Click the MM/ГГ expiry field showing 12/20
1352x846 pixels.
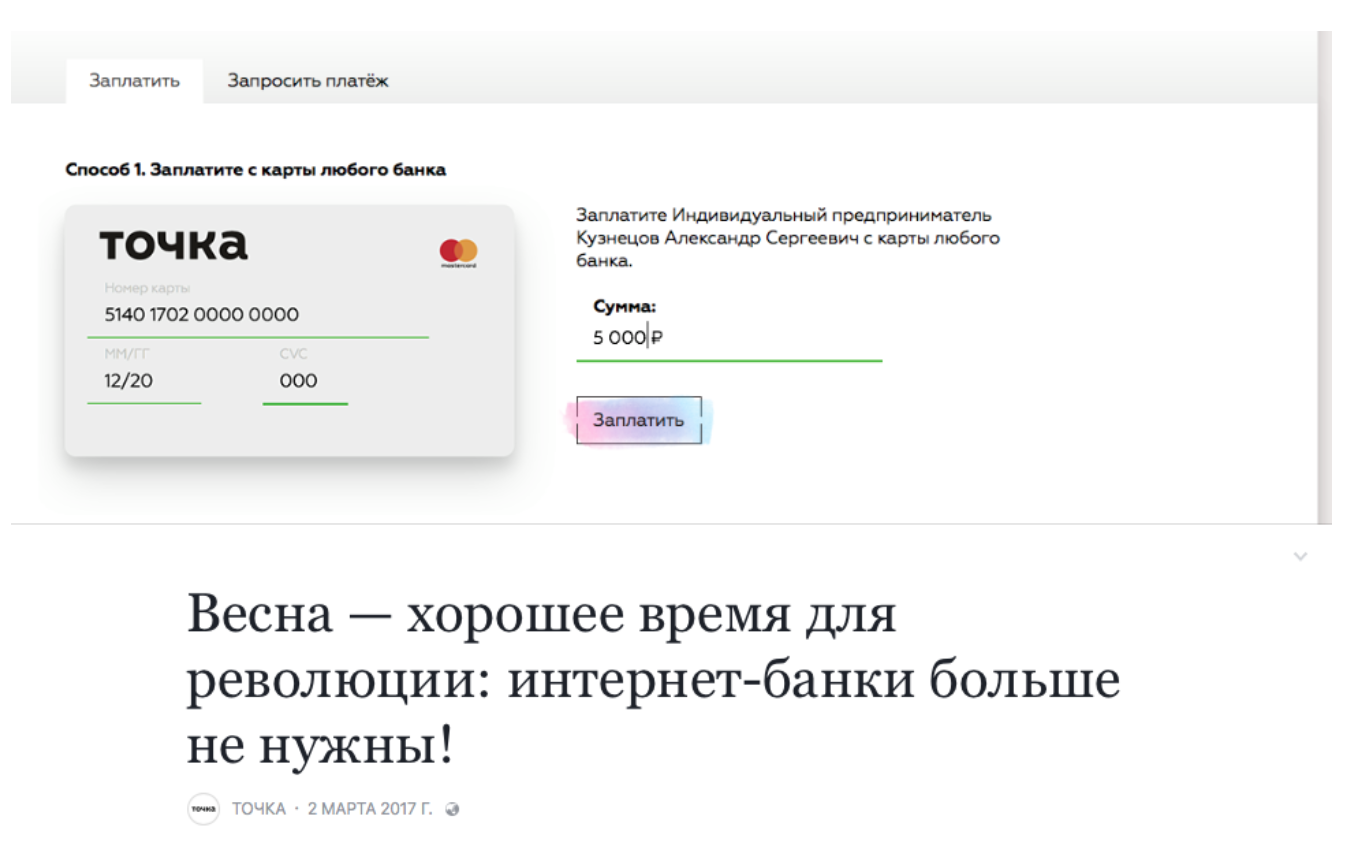[x=129, y=381]
